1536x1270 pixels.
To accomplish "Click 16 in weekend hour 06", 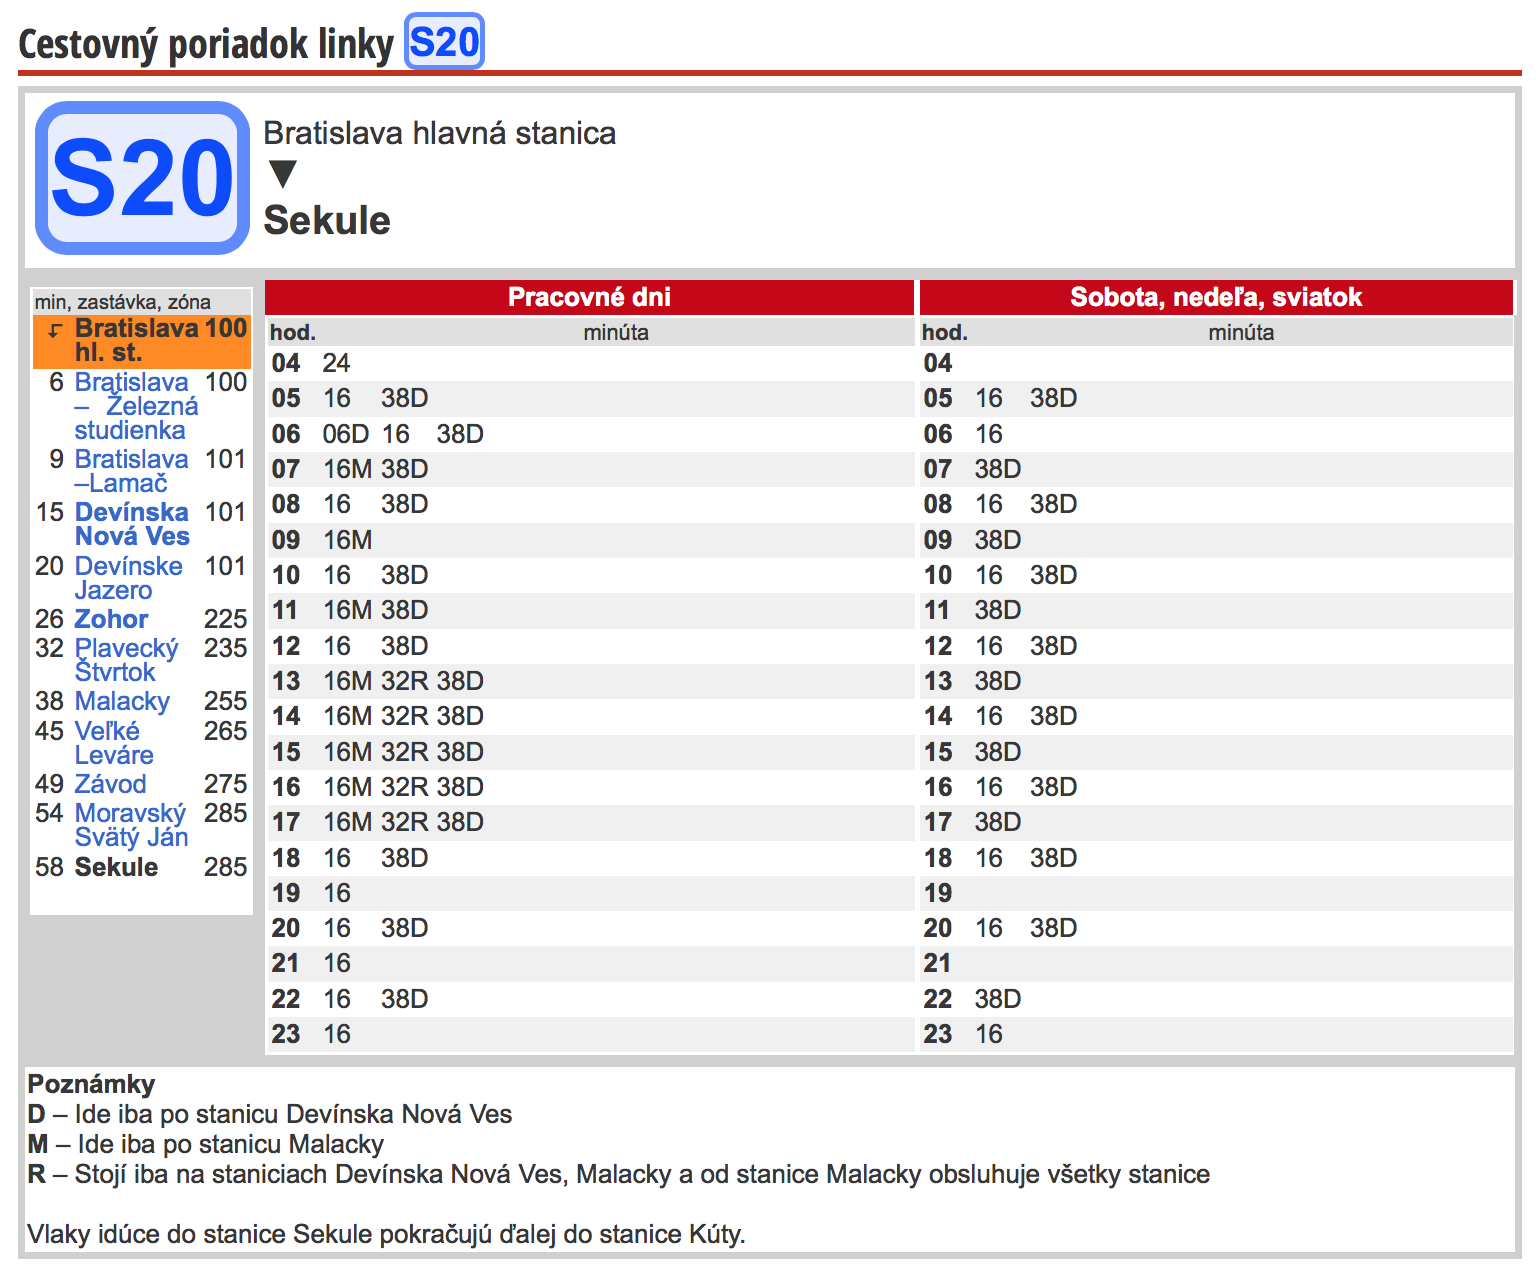I will [989, 434].
